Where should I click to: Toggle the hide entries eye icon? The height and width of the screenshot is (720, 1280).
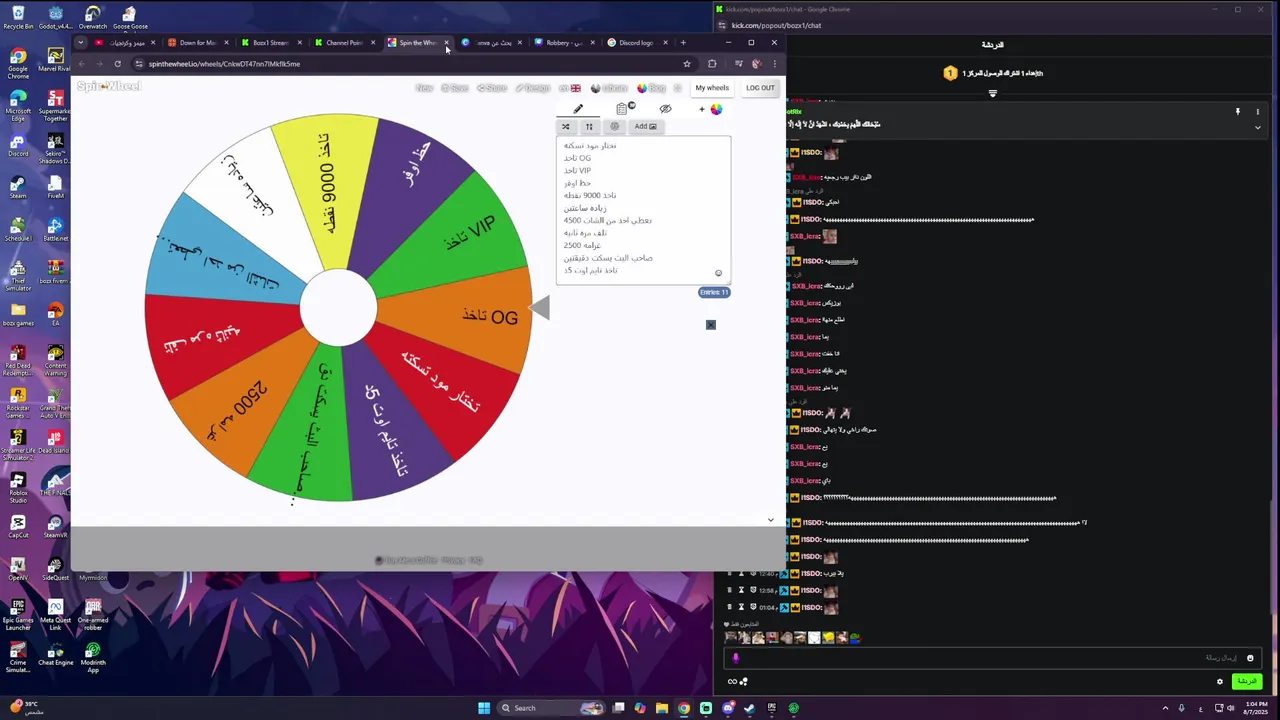coord(665,109)
